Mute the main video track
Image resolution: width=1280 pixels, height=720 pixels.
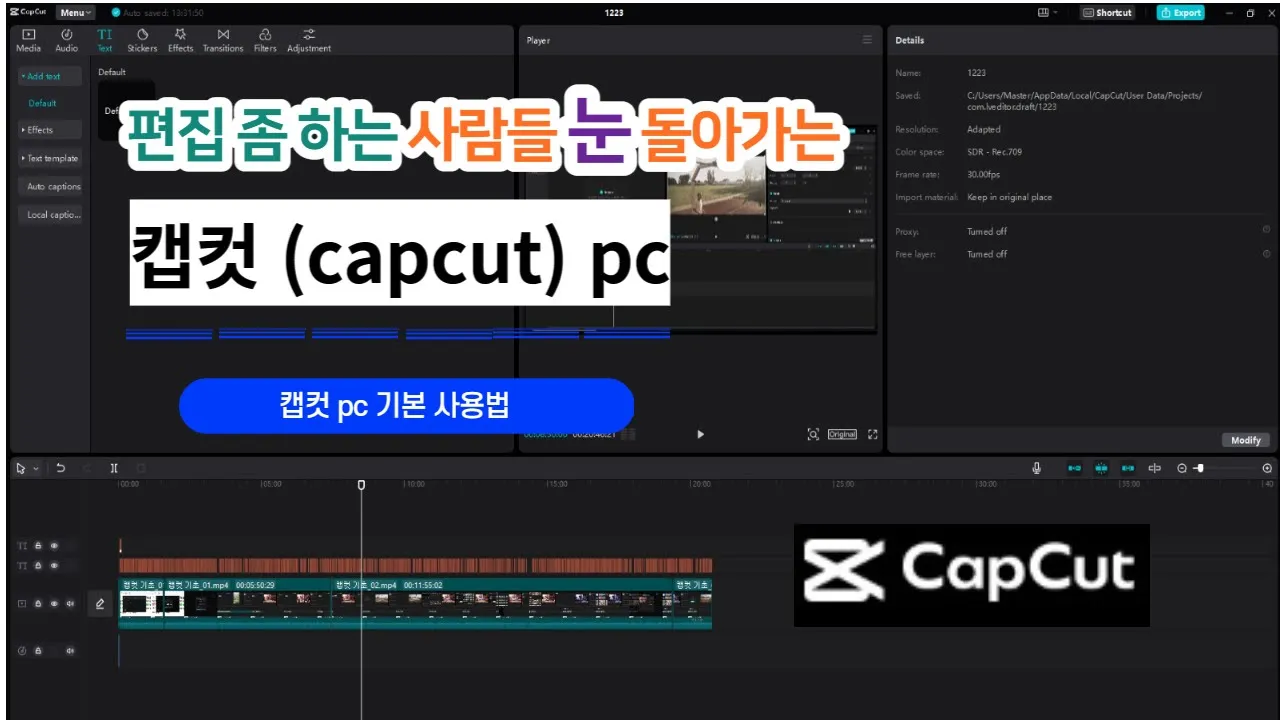point(70,604)
